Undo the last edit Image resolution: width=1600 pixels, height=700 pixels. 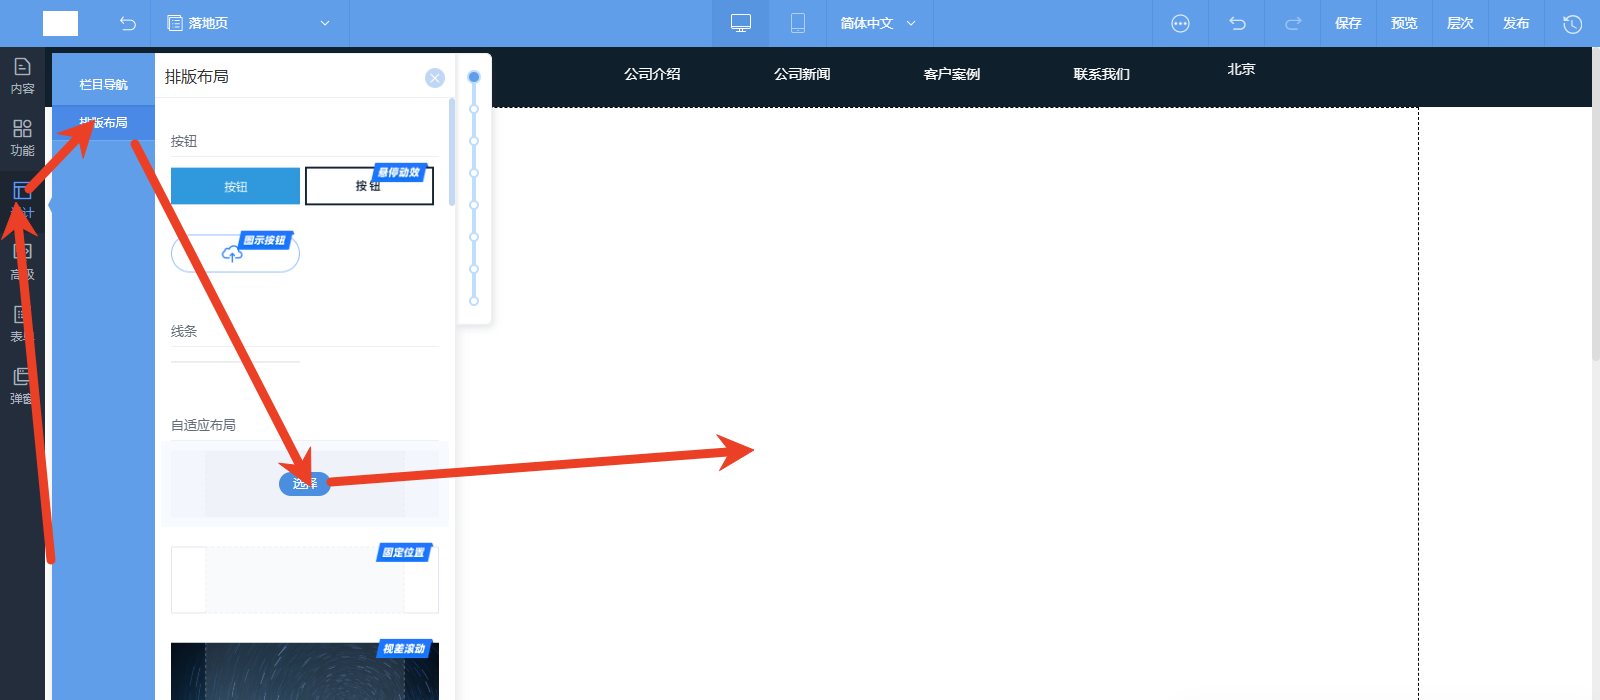[1237, 23]
